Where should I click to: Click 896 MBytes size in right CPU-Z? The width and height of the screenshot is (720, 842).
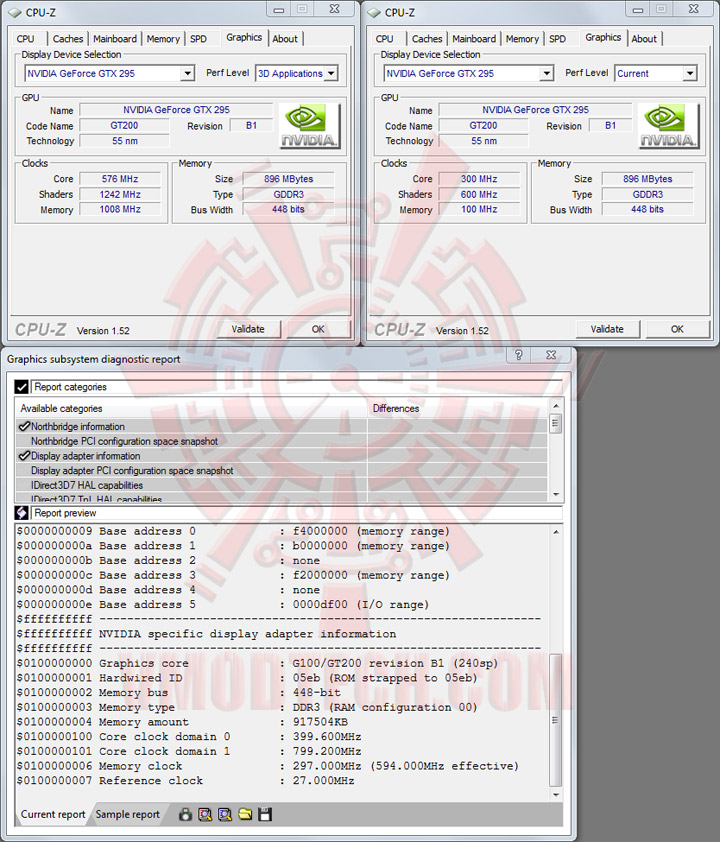click(x=648, y=179)
